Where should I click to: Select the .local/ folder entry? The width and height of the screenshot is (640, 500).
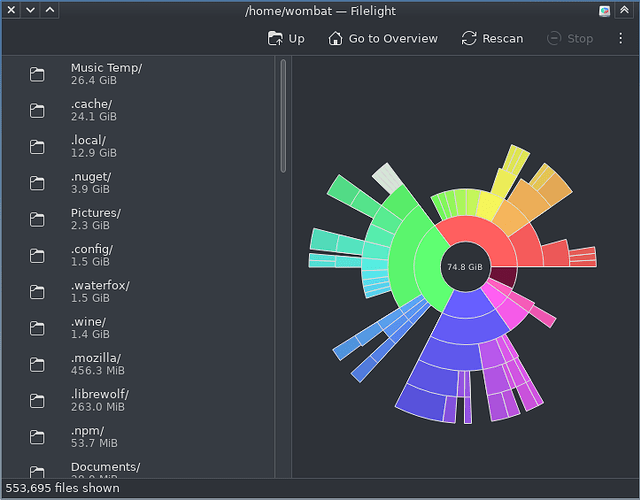[93, 147]
